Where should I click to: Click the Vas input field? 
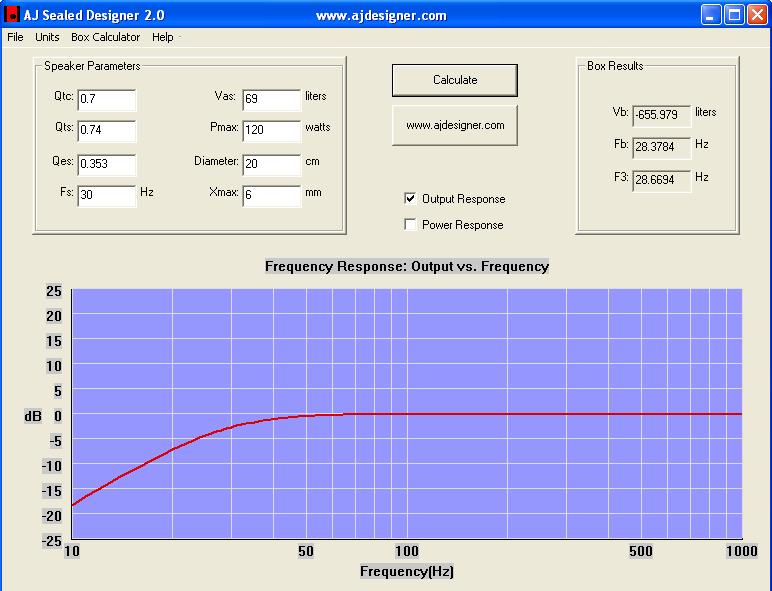coord(271,99)
